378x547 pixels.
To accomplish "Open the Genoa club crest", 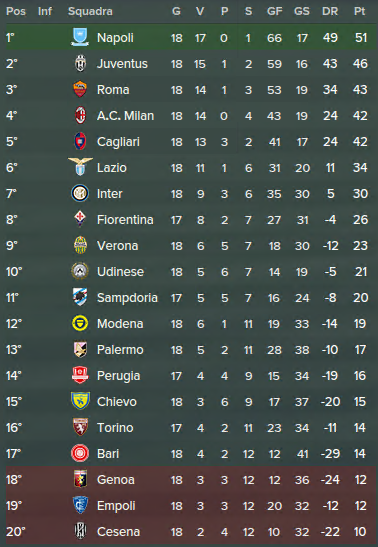I will point(80,479).
